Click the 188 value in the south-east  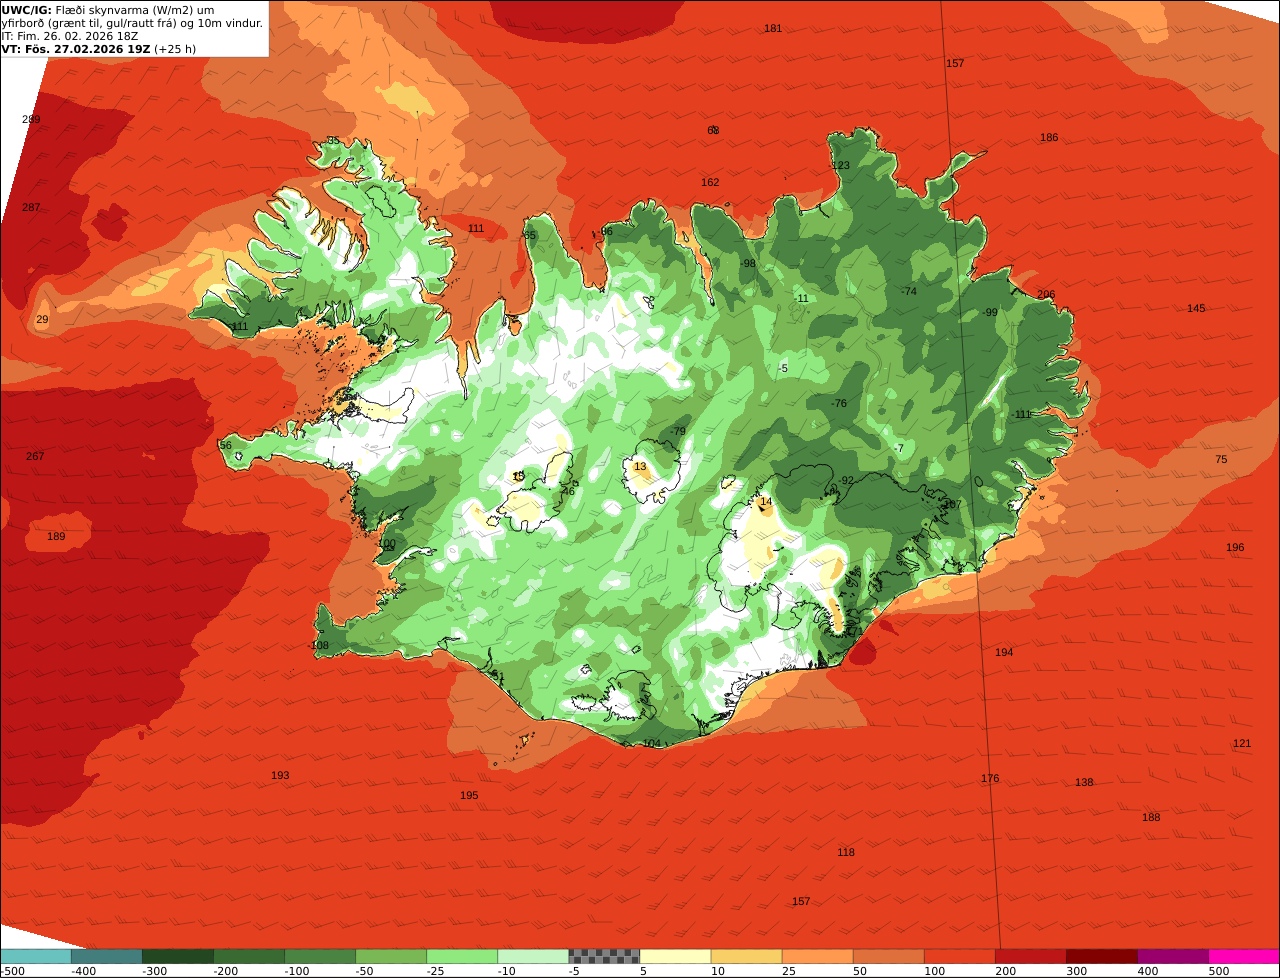(x=1151, y=817)
